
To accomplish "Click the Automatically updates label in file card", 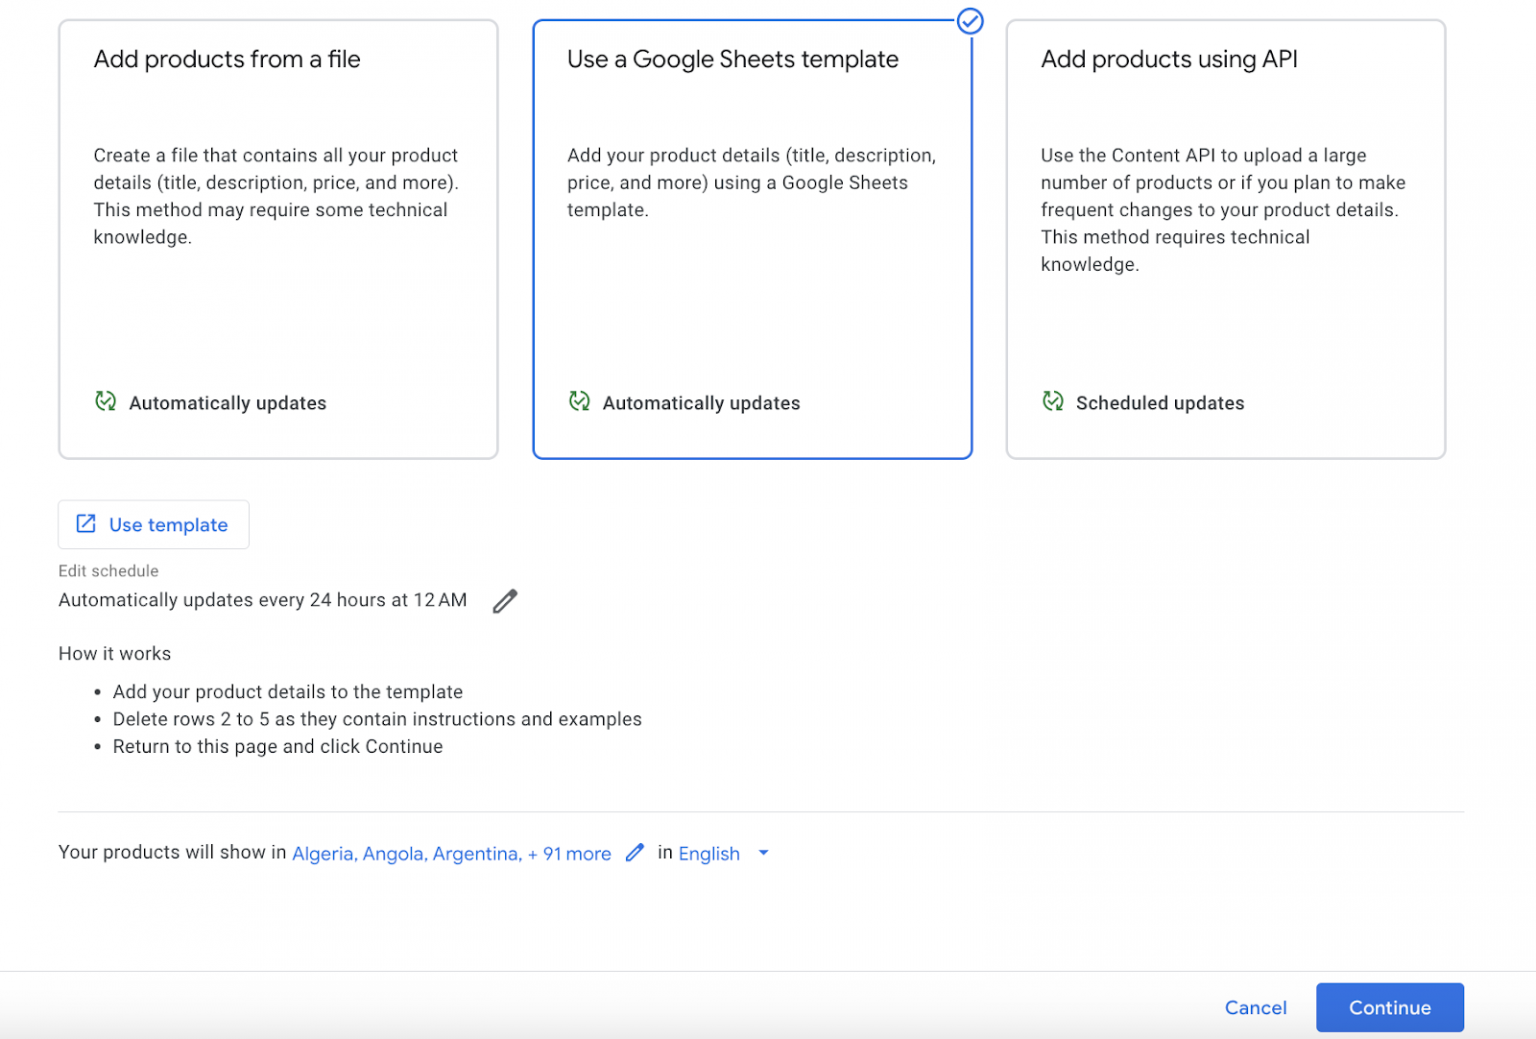I will click(227, 403).
